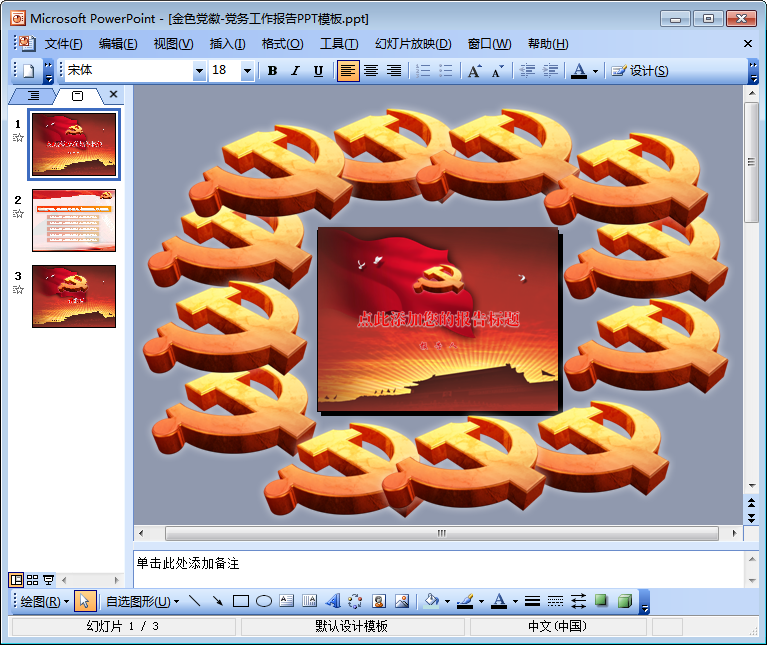
Task: Open the 设计 design pane
Action: pyautogui.click(x=639, y=71)
